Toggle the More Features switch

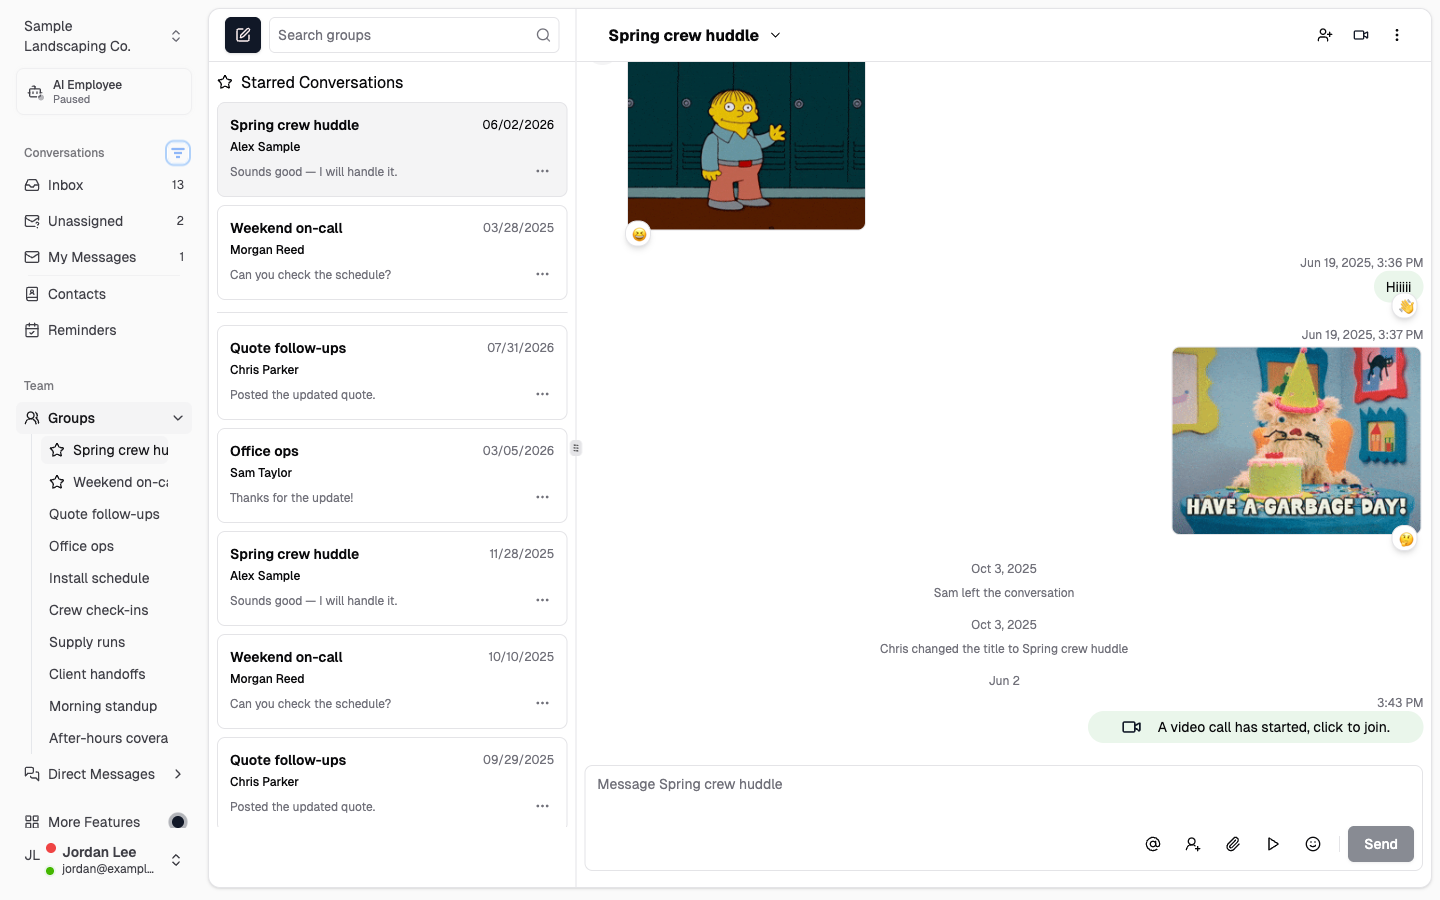178,822
